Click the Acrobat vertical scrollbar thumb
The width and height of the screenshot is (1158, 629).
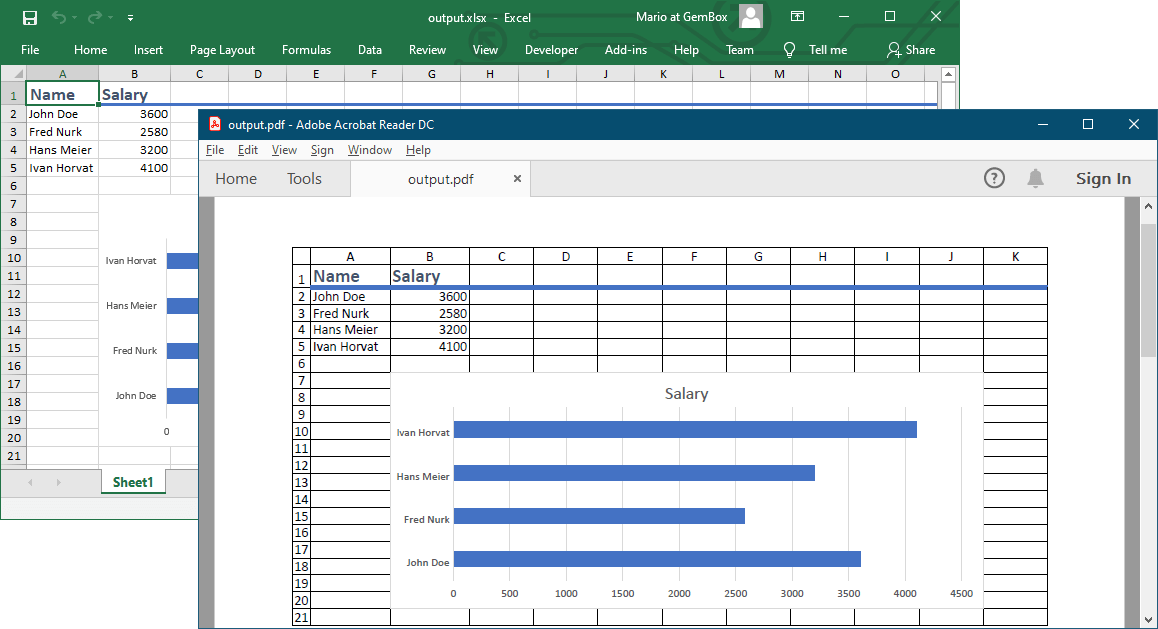click(1148, 290)
